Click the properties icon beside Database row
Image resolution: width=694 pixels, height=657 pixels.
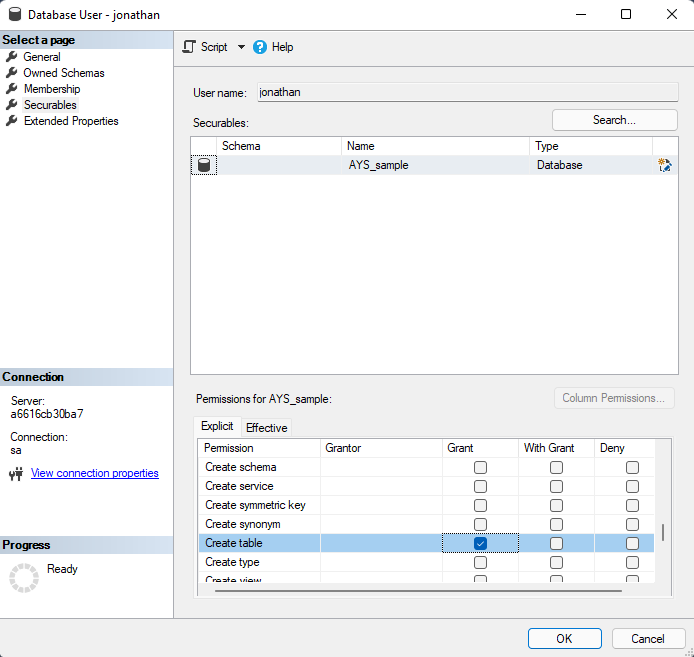coord(665,165)
